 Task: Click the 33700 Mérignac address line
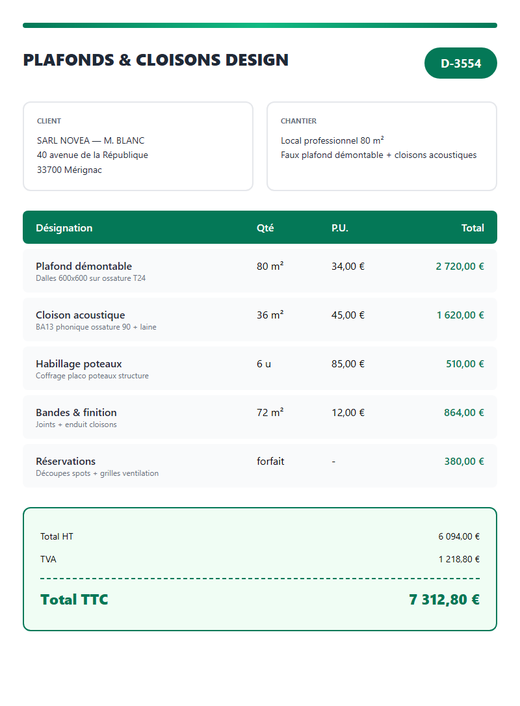click(69, 170)
